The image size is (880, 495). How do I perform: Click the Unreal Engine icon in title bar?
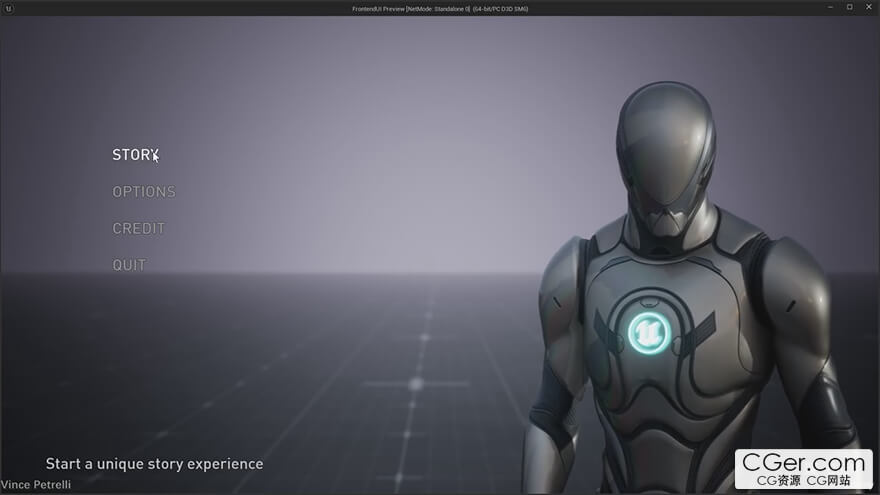tap(10, 8)
